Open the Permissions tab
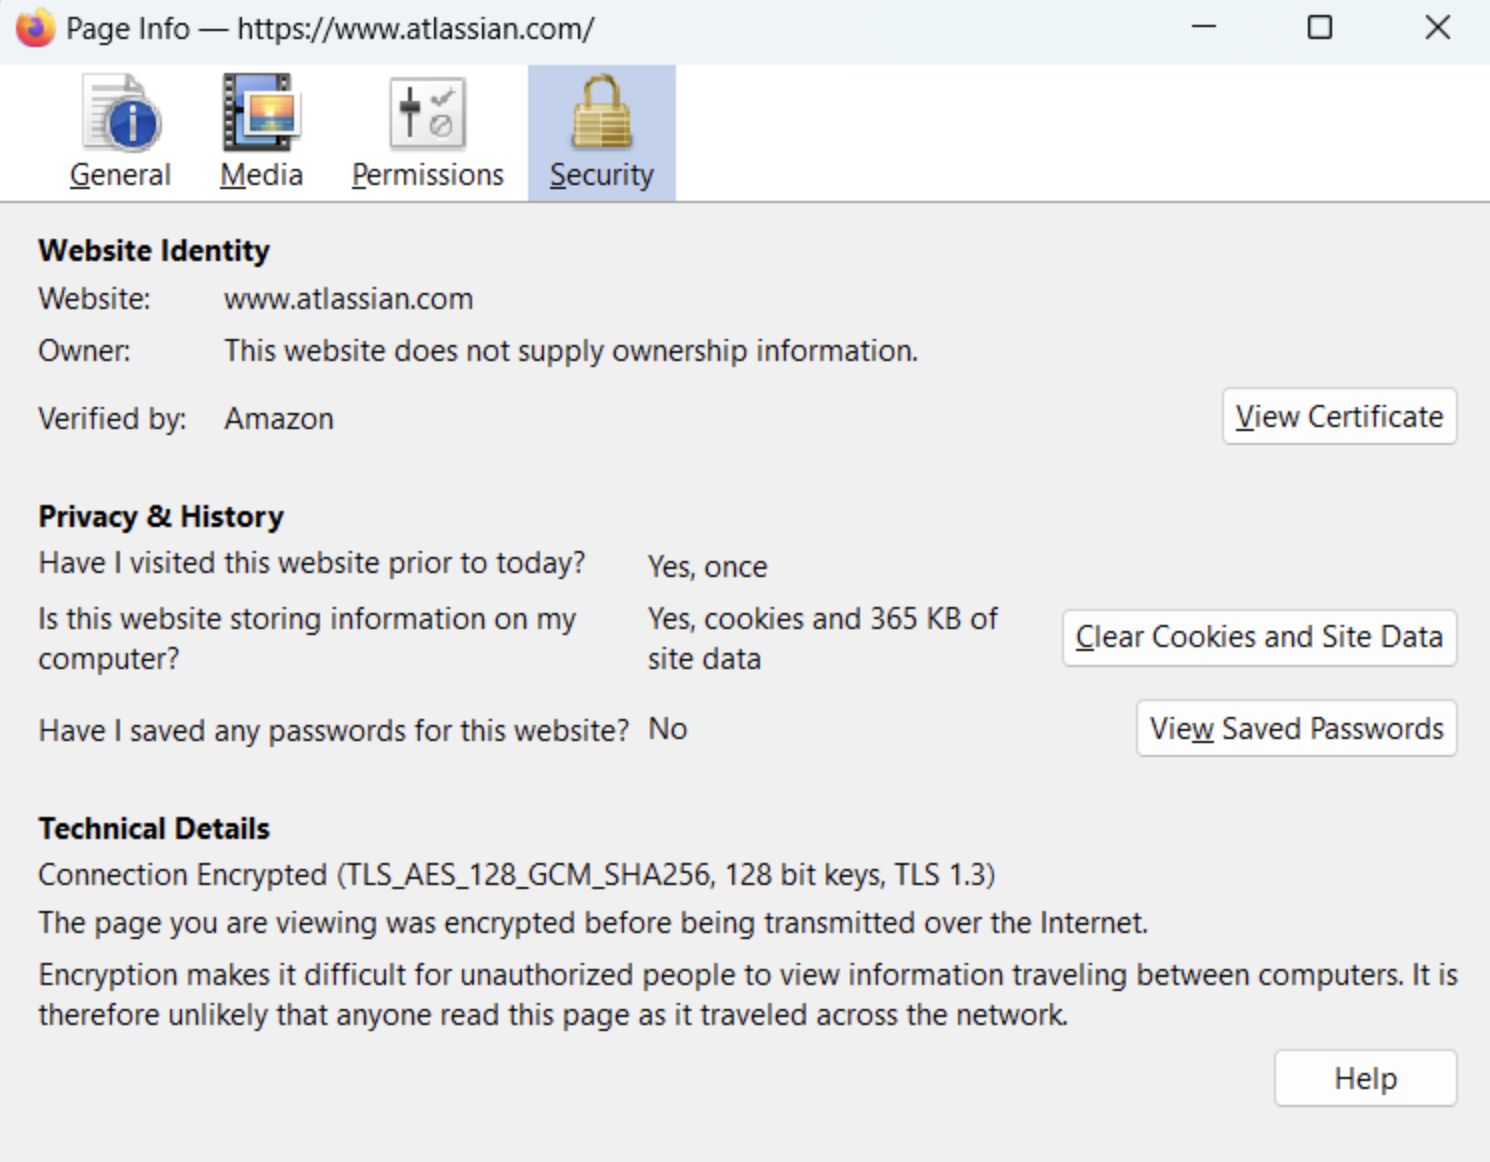 pos(427,133)
